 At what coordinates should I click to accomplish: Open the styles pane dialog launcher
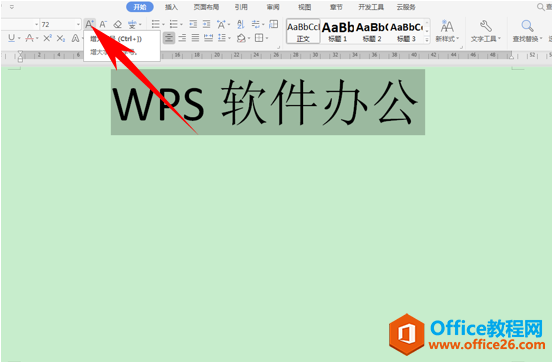tap(461, 47)
